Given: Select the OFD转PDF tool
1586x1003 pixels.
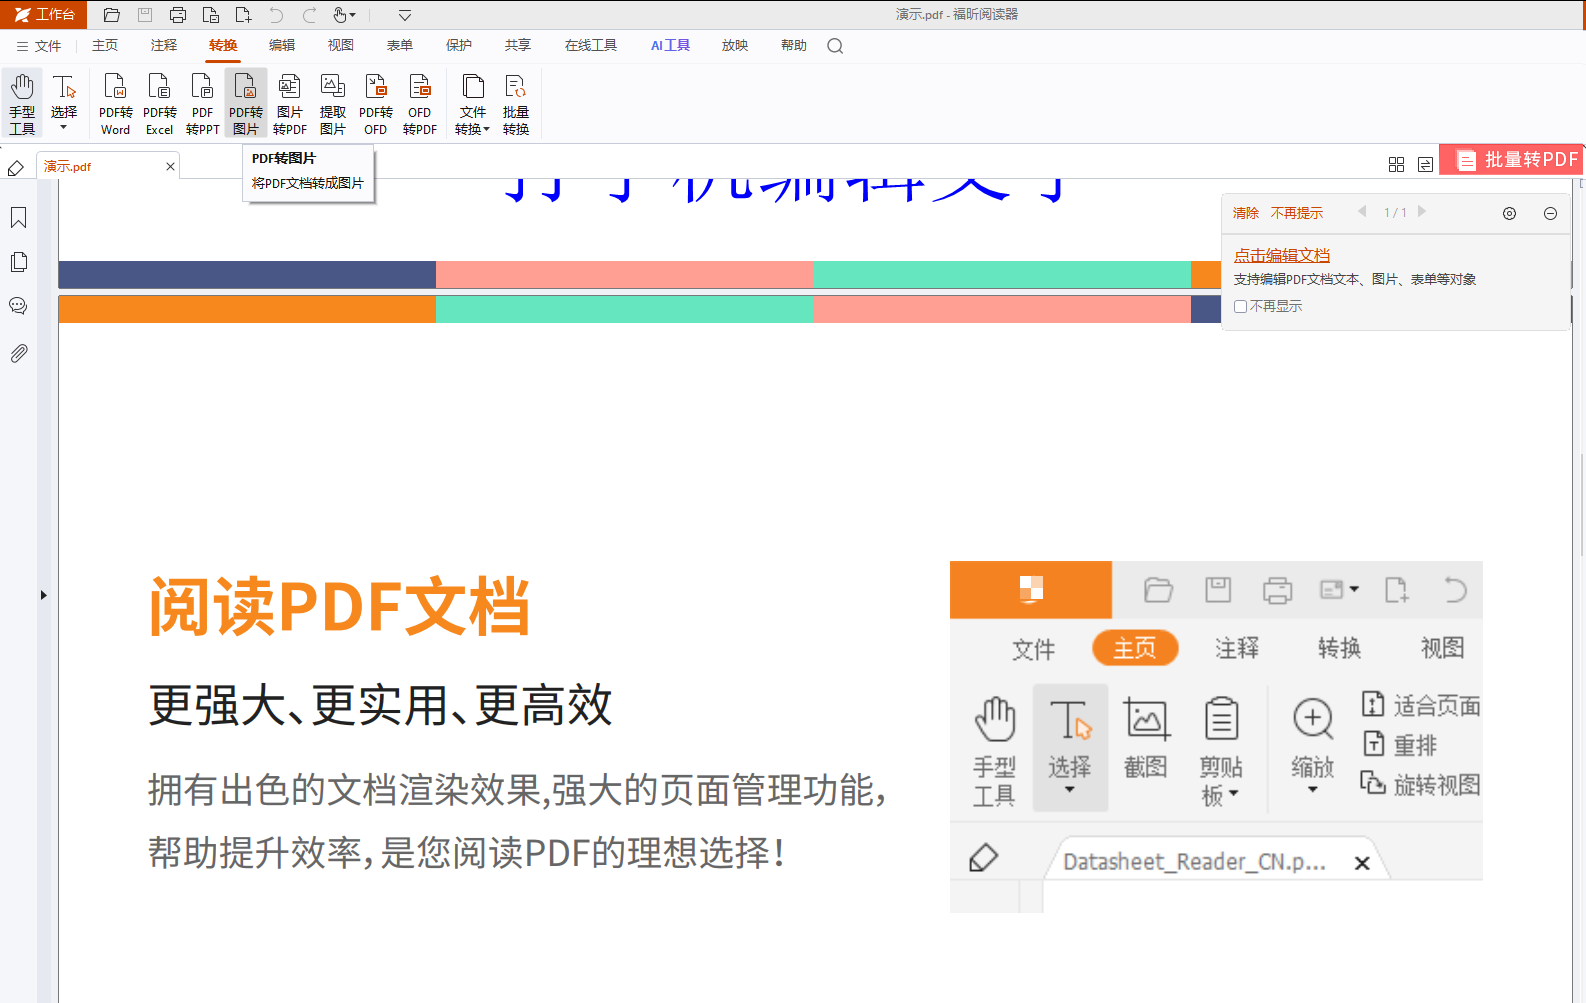Looking at the screenshot, I should (x=420, y=103).
